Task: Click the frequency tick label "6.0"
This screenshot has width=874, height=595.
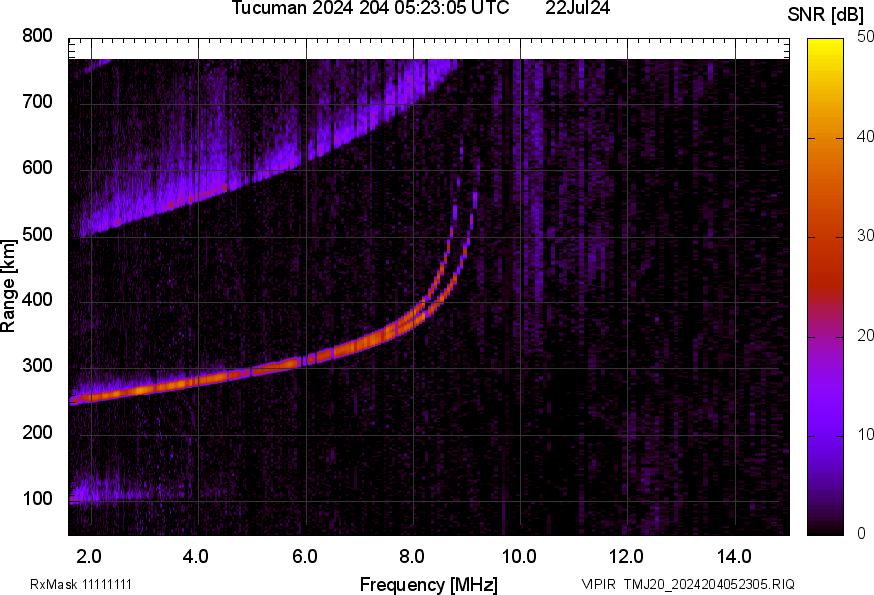Action: [x=304, y=557]
